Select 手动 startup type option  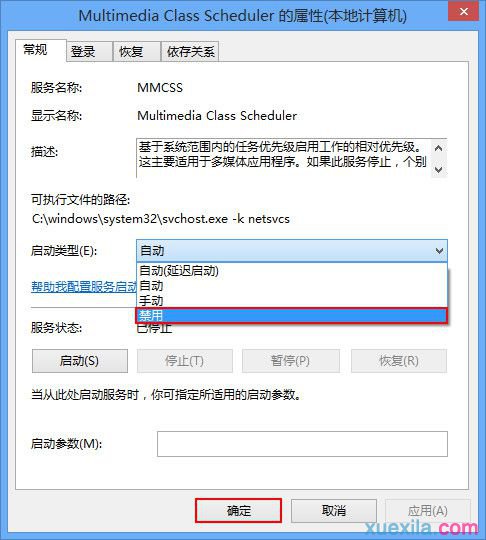coord(292,300)
